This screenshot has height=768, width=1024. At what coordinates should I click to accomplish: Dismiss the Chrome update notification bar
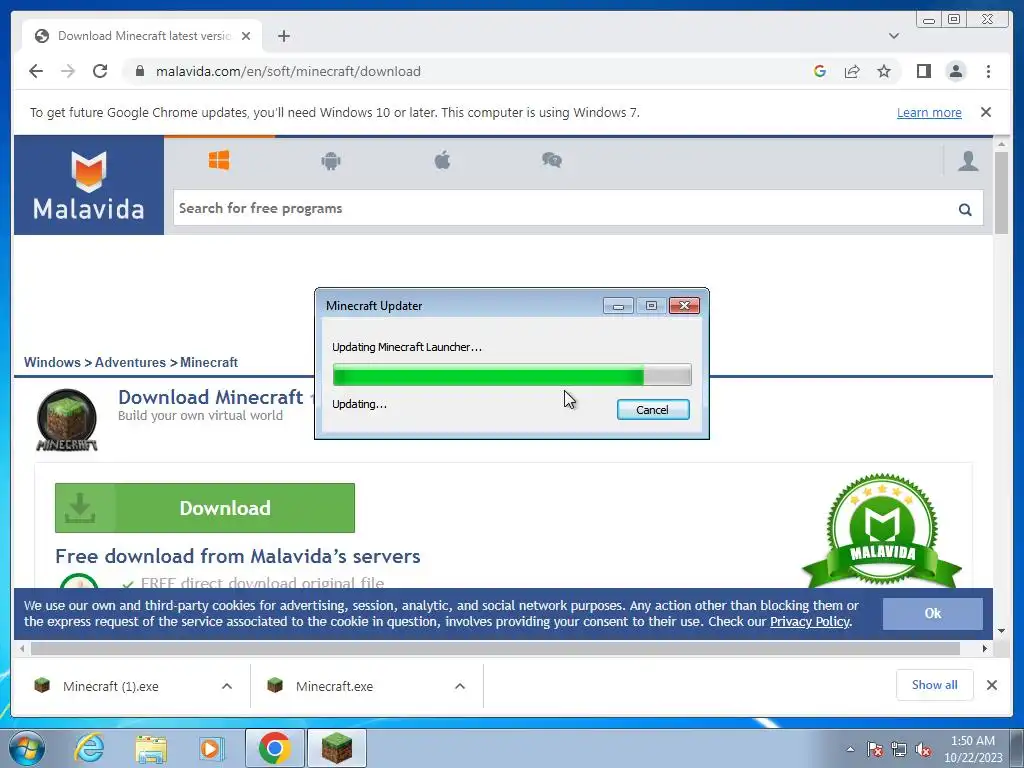click(985, 112)
